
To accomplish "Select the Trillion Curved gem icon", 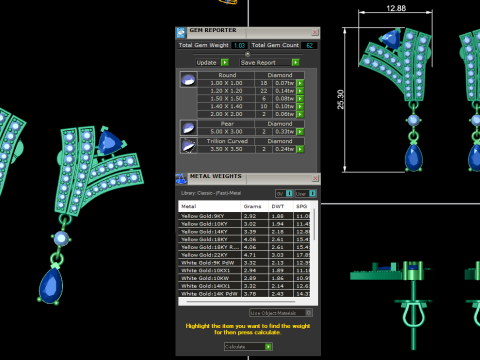I will pos(188,145).
